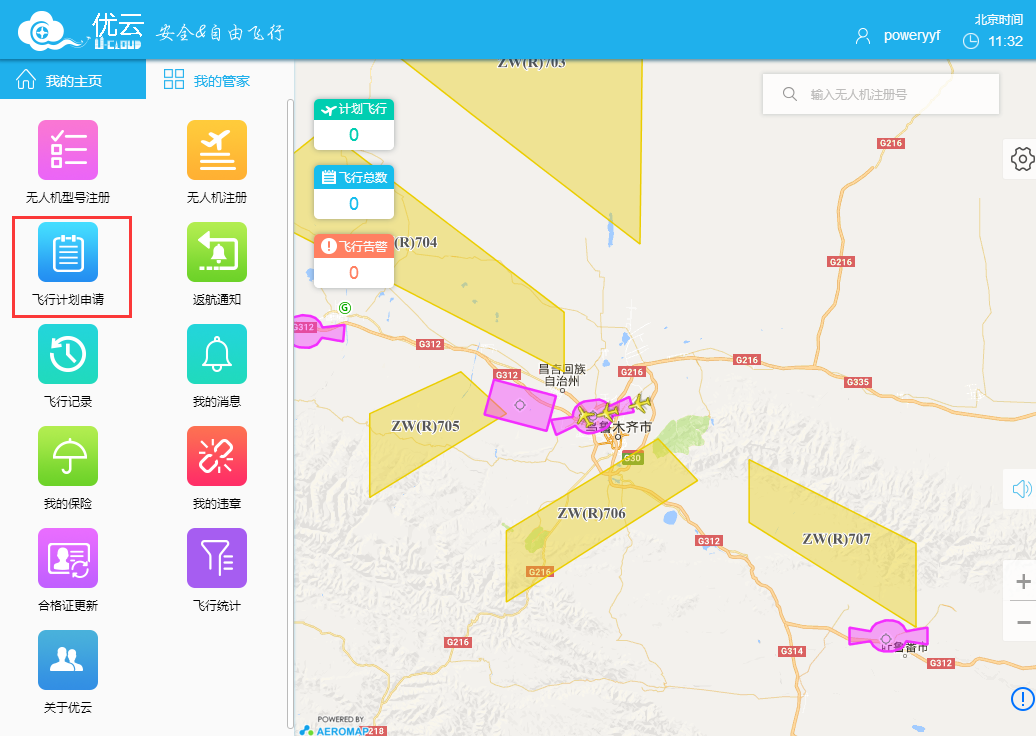Zoom in the map with plus button
Screen dimensions: 1036x736
coord(1023,581)
